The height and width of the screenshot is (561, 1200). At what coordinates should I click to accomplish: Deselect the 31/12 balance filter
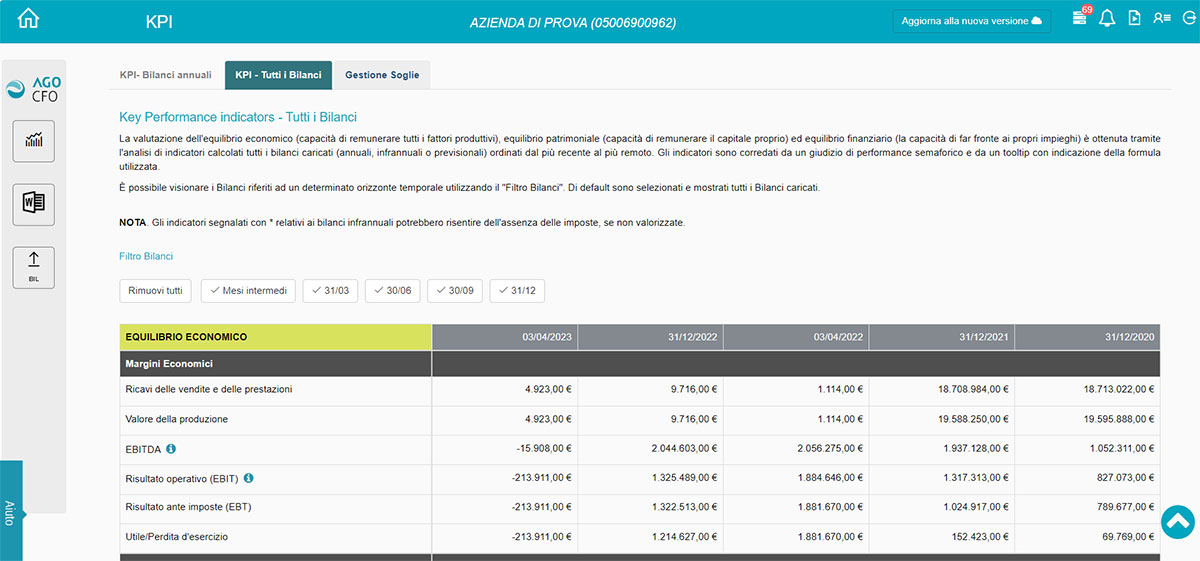click(x=517, y=291)
